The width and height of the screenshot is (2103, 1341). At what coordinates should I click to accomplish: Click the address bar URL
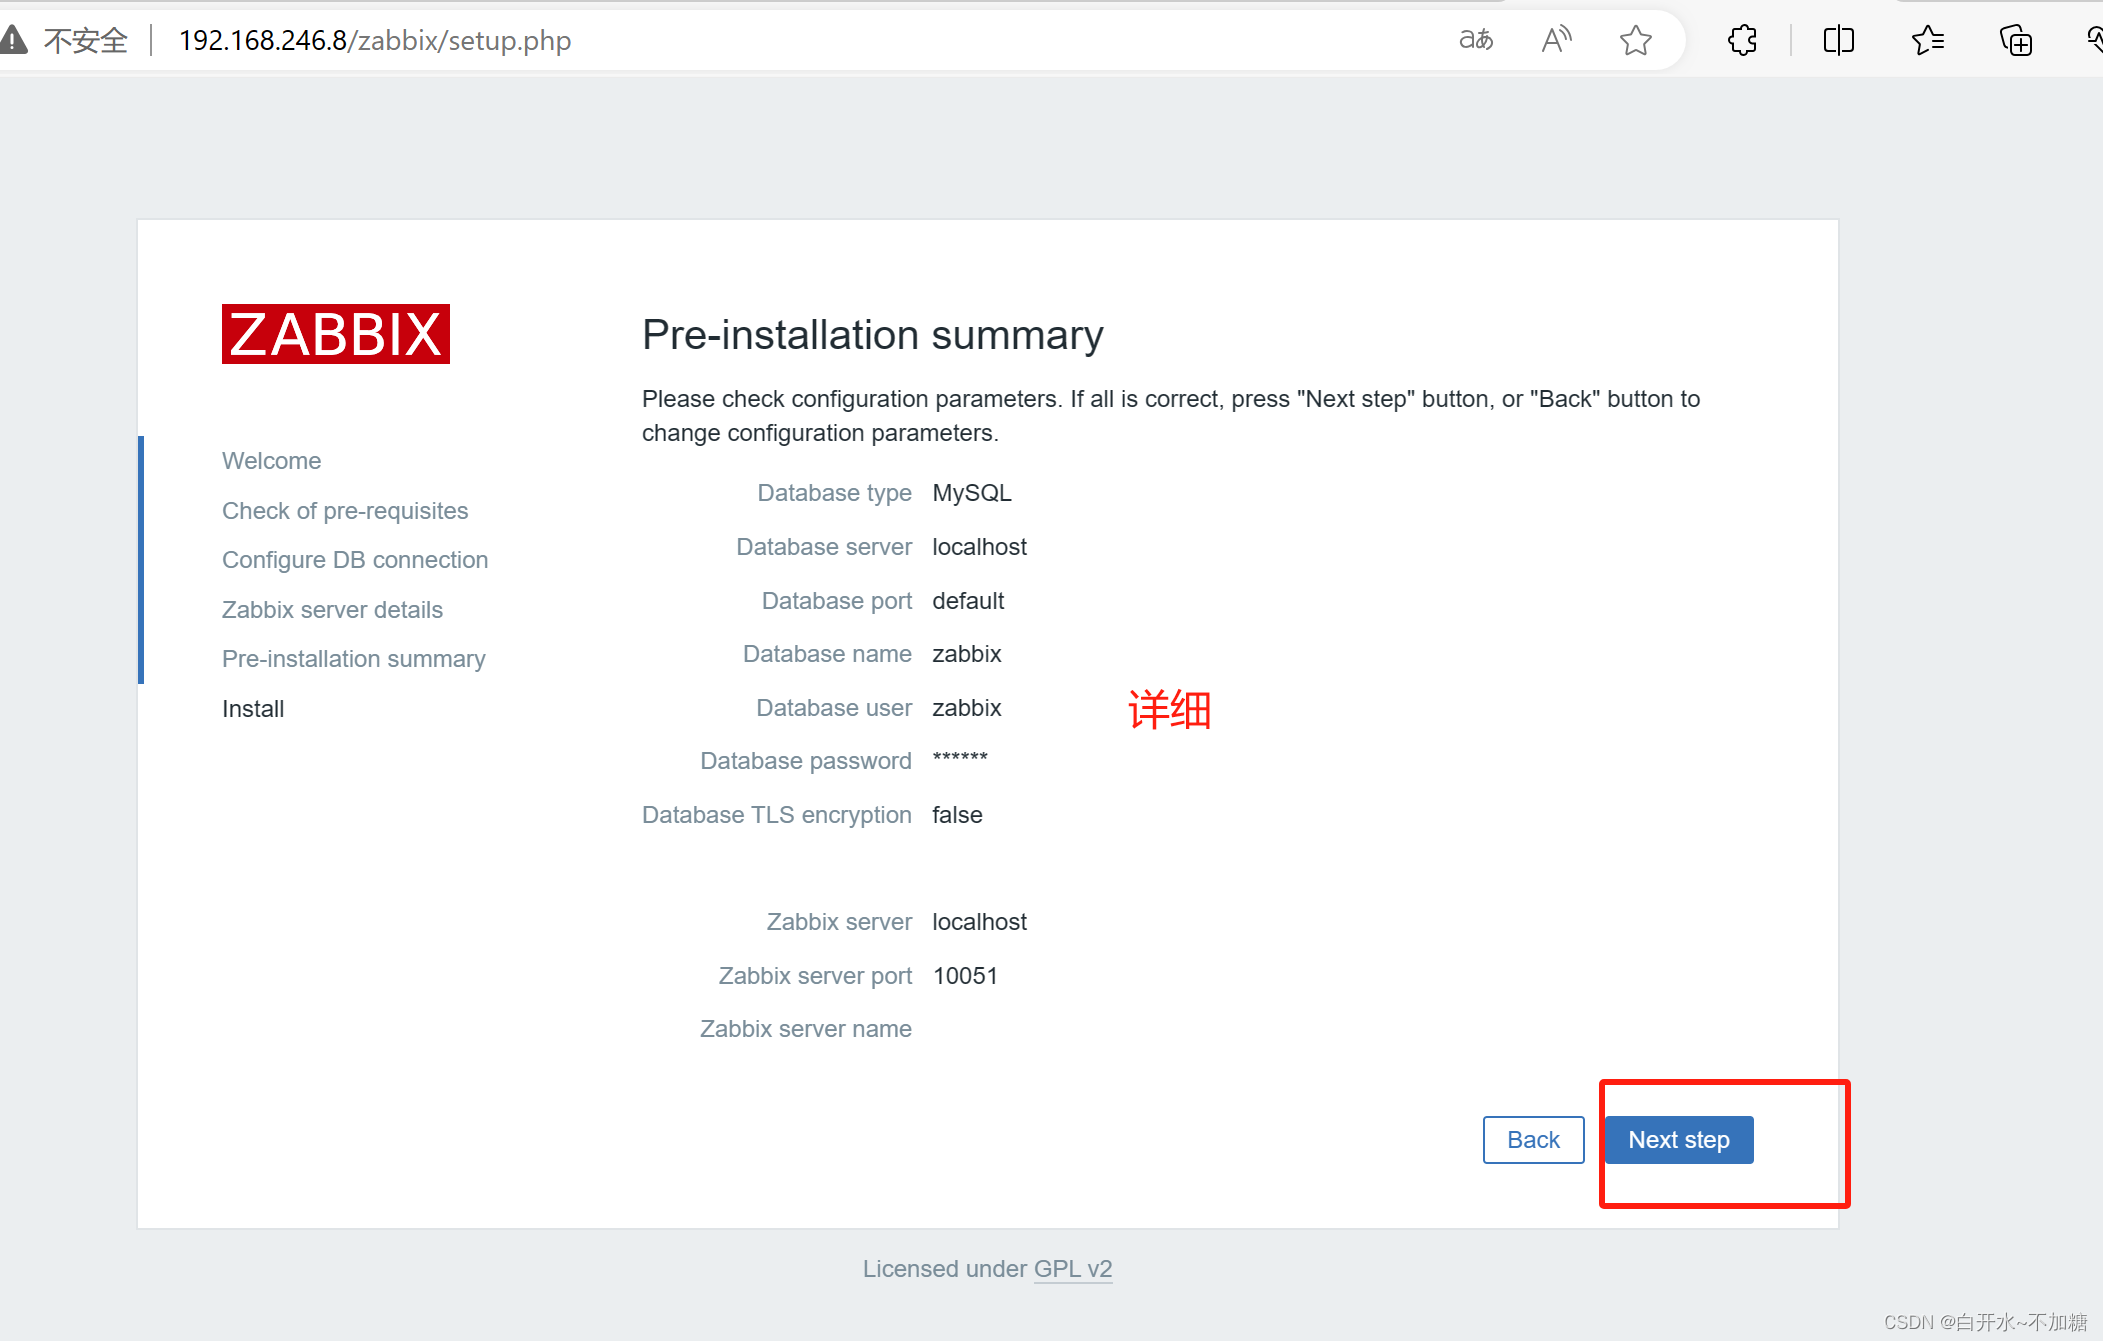click(375, 40)
